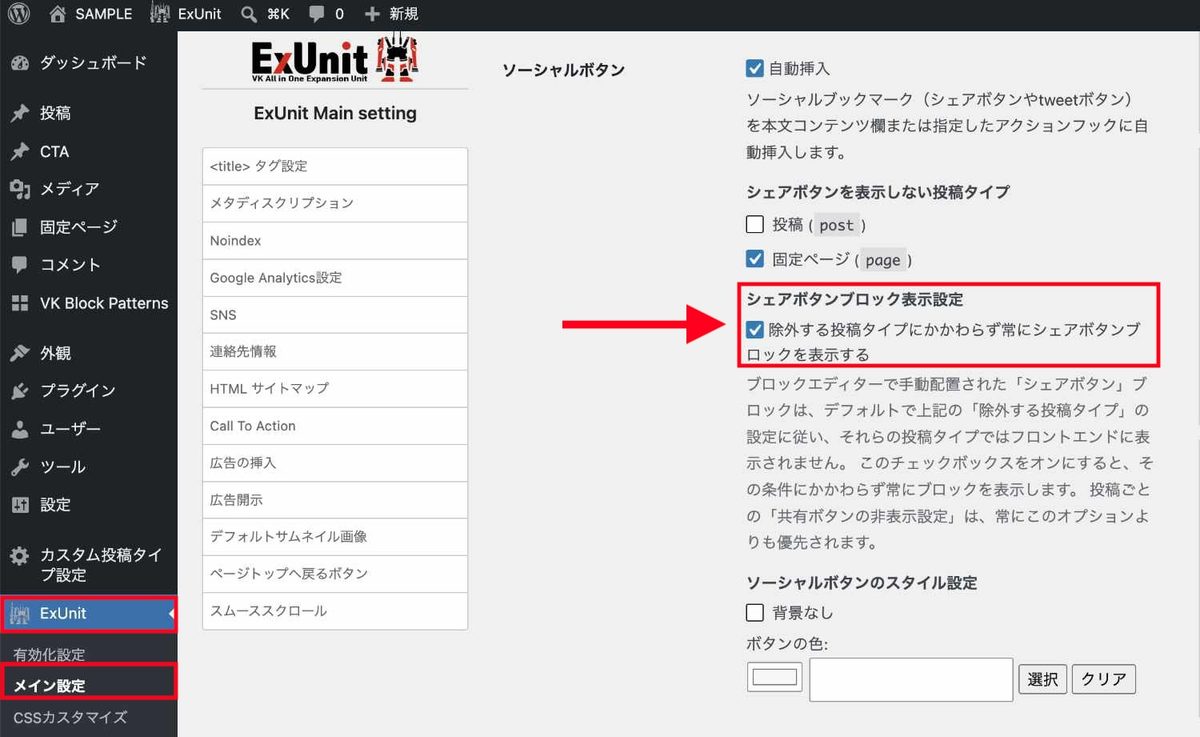Image resolution: width=1200 pixels, height=737 pixels.
Task: Click the 設定 sliders icon
Action: point(20,505)
